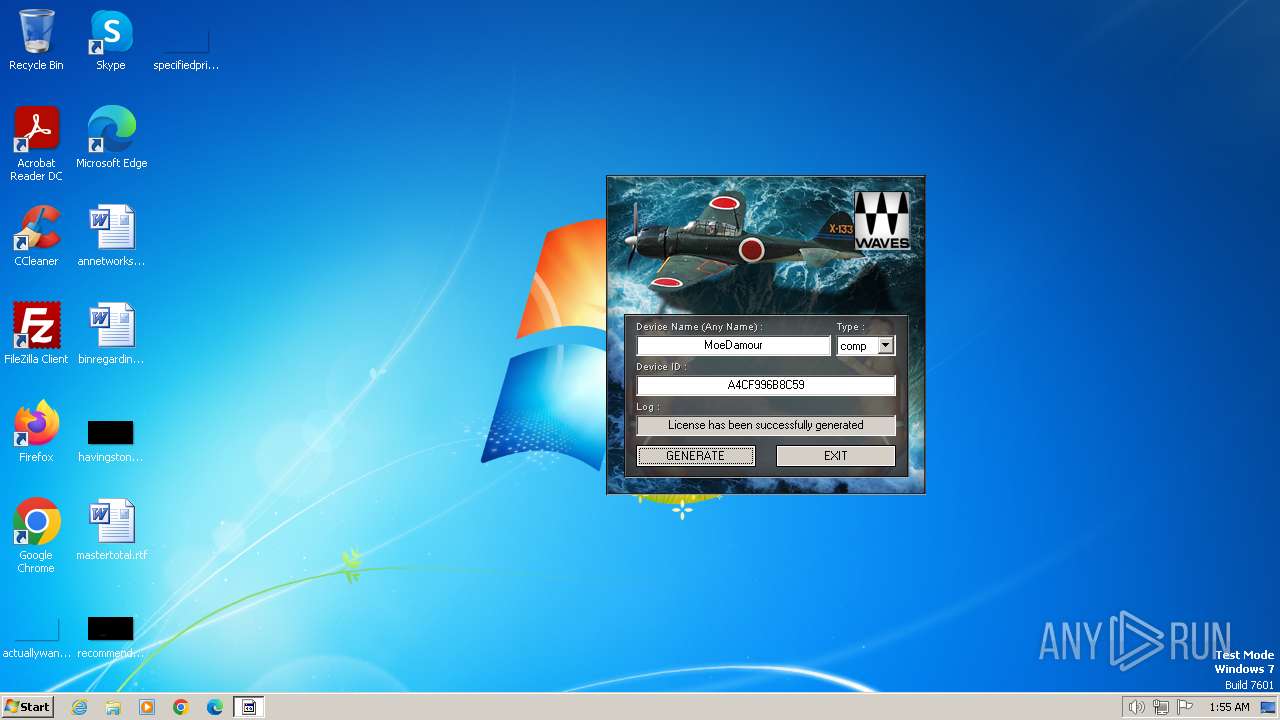
Task: Open the Recycle Bin desktop icon
Action: [36, 40]
